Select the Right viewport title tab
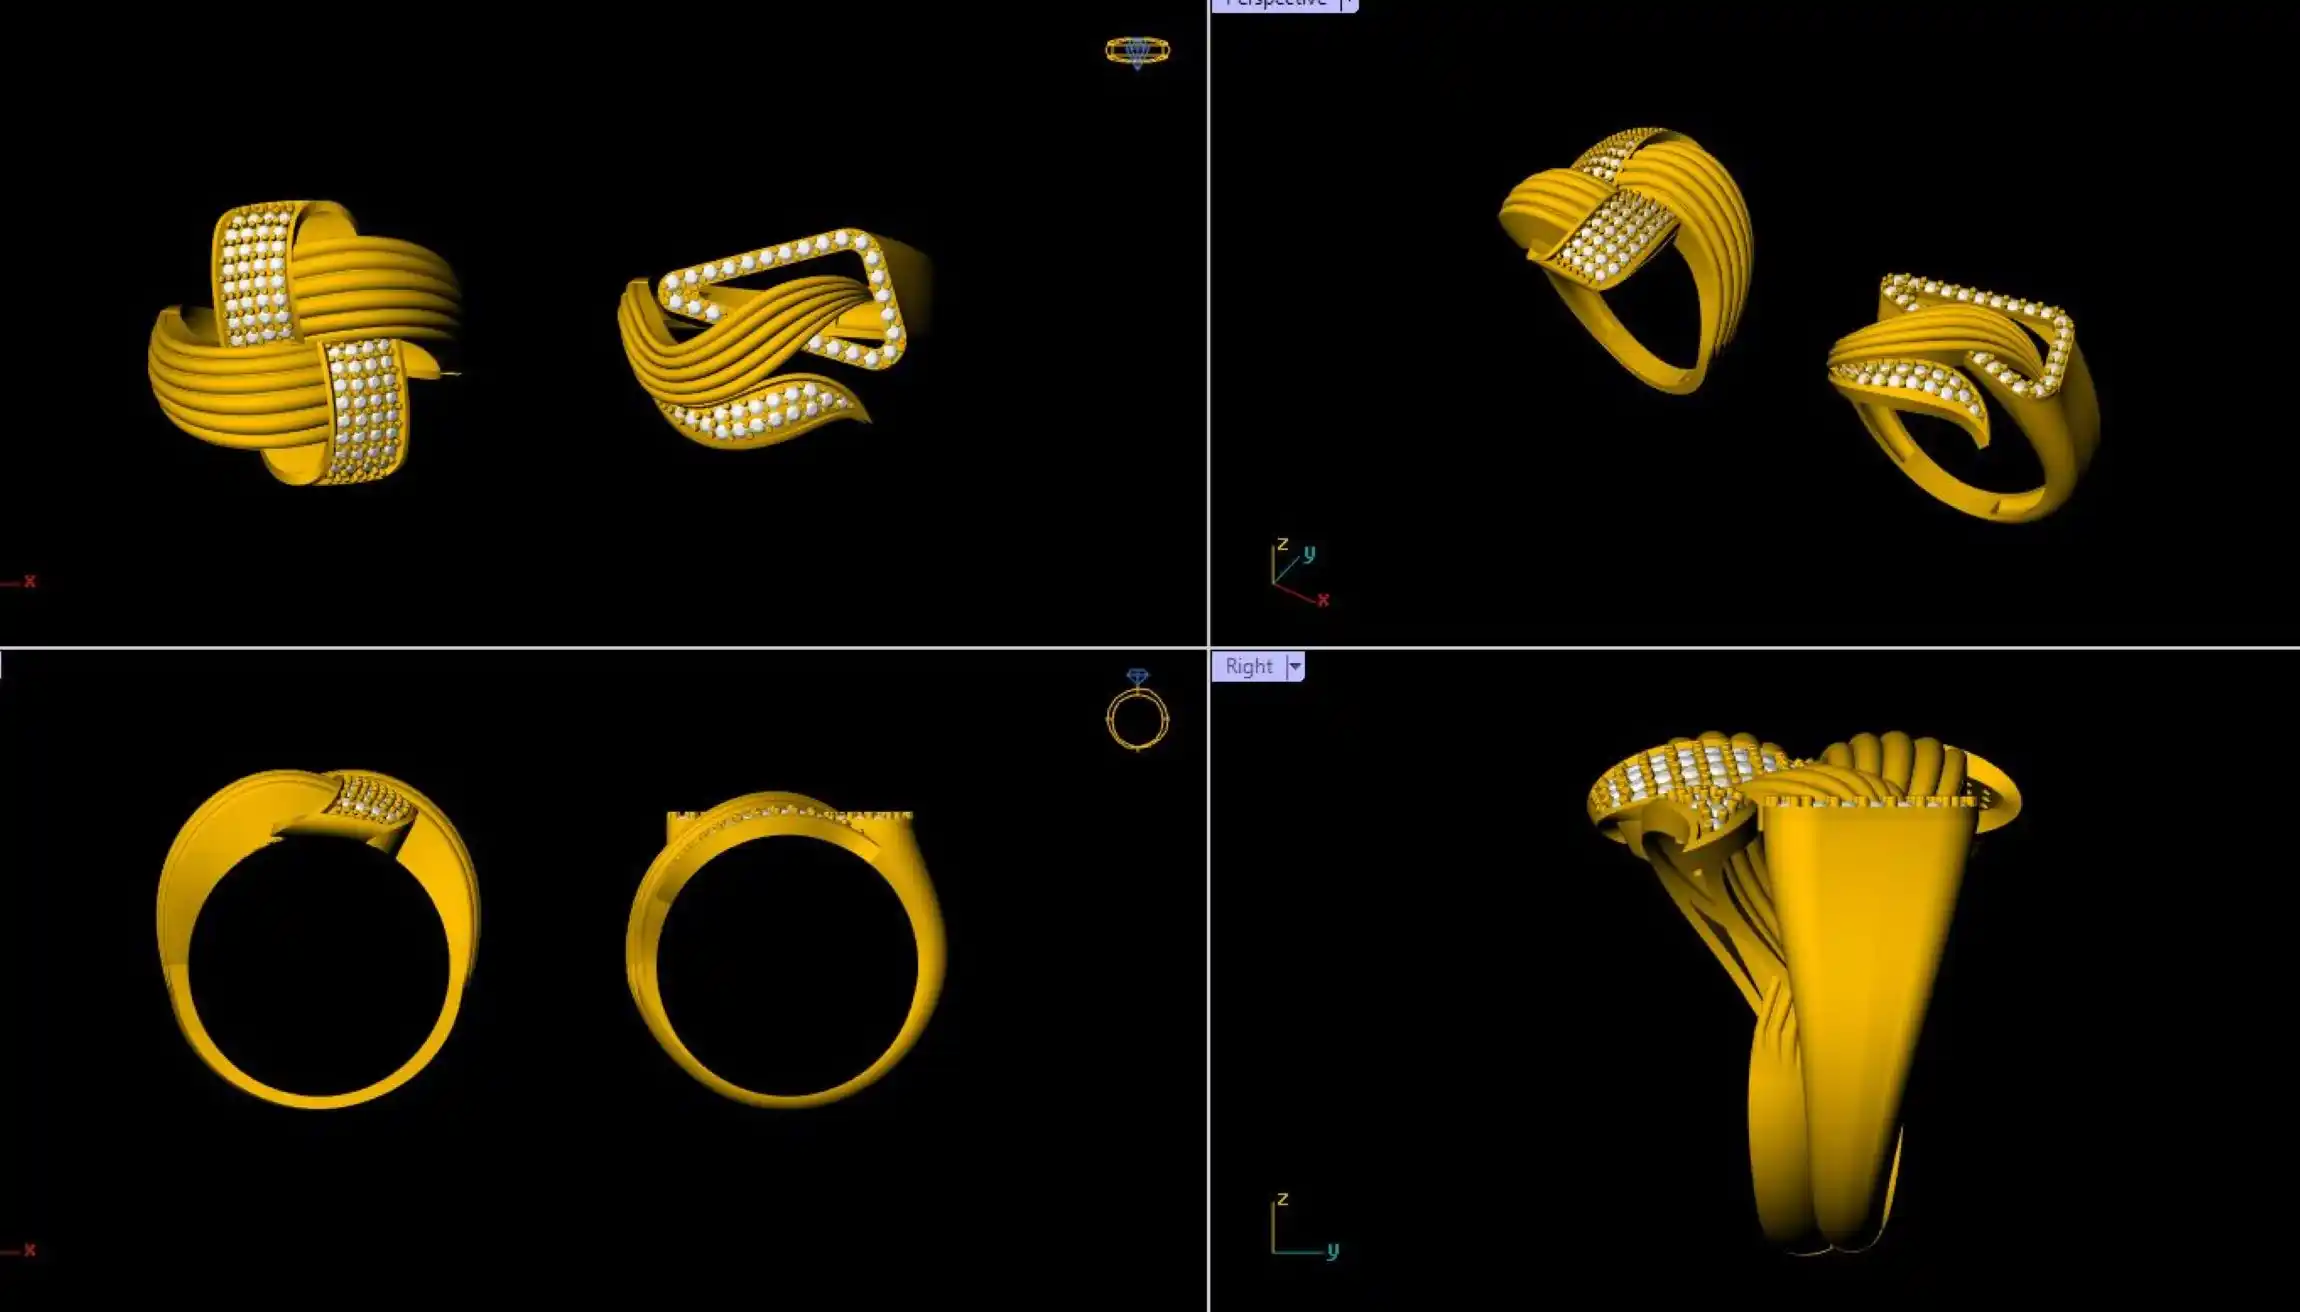 click(1248, 666)
